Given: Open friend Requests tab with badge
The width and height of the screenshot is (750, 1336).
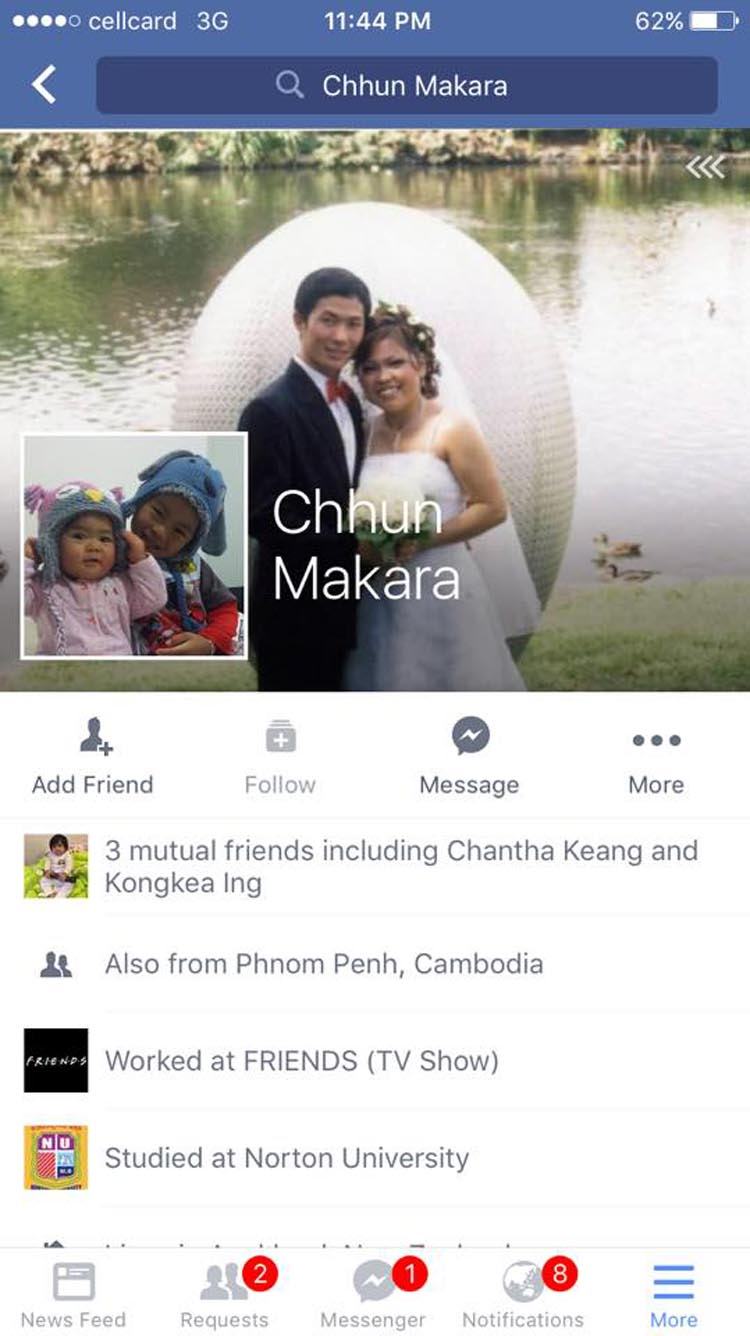Looking at the screenshot, I should [225, 1294].
